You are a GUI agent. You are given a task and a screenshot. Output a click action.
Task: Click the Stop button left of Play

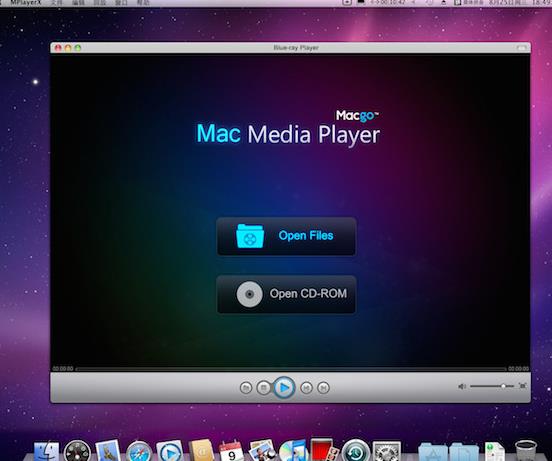[263, 388]
